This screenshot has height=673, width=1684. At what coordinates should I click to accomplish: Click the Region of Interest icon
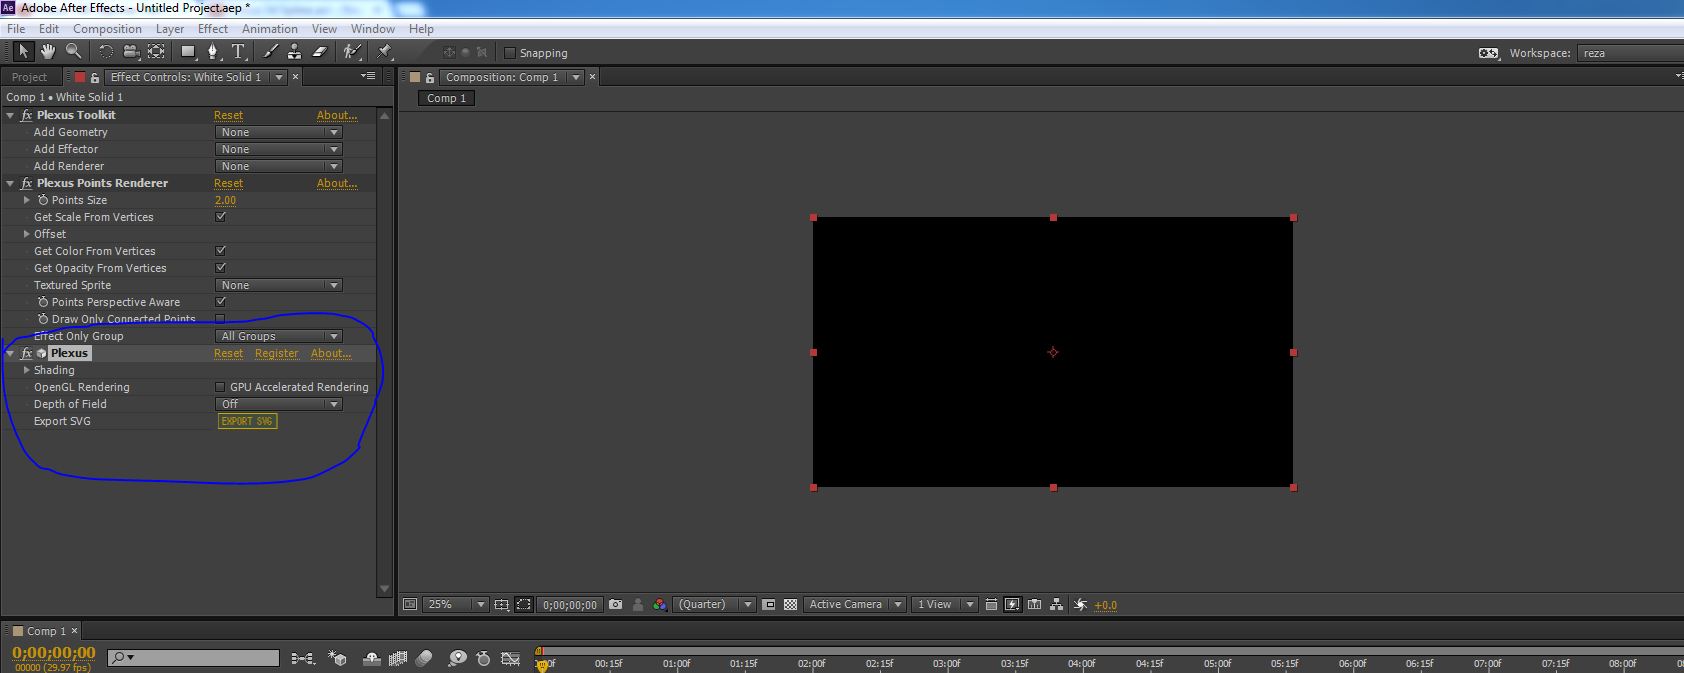768,604
